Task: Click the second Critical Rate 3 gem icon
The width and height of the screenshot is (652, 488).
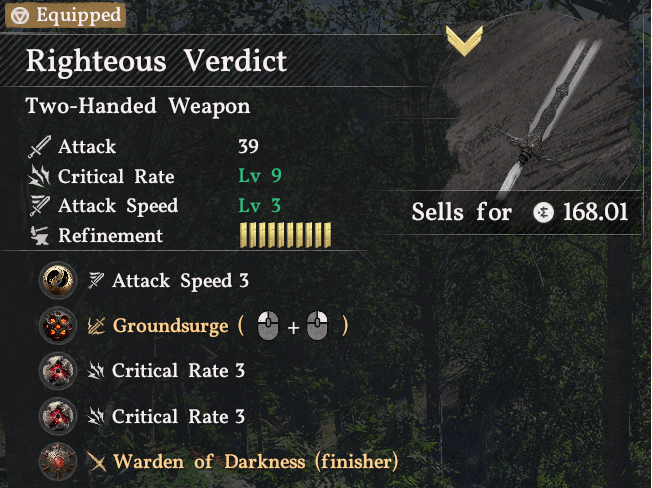Action: [x=58, y=416]
